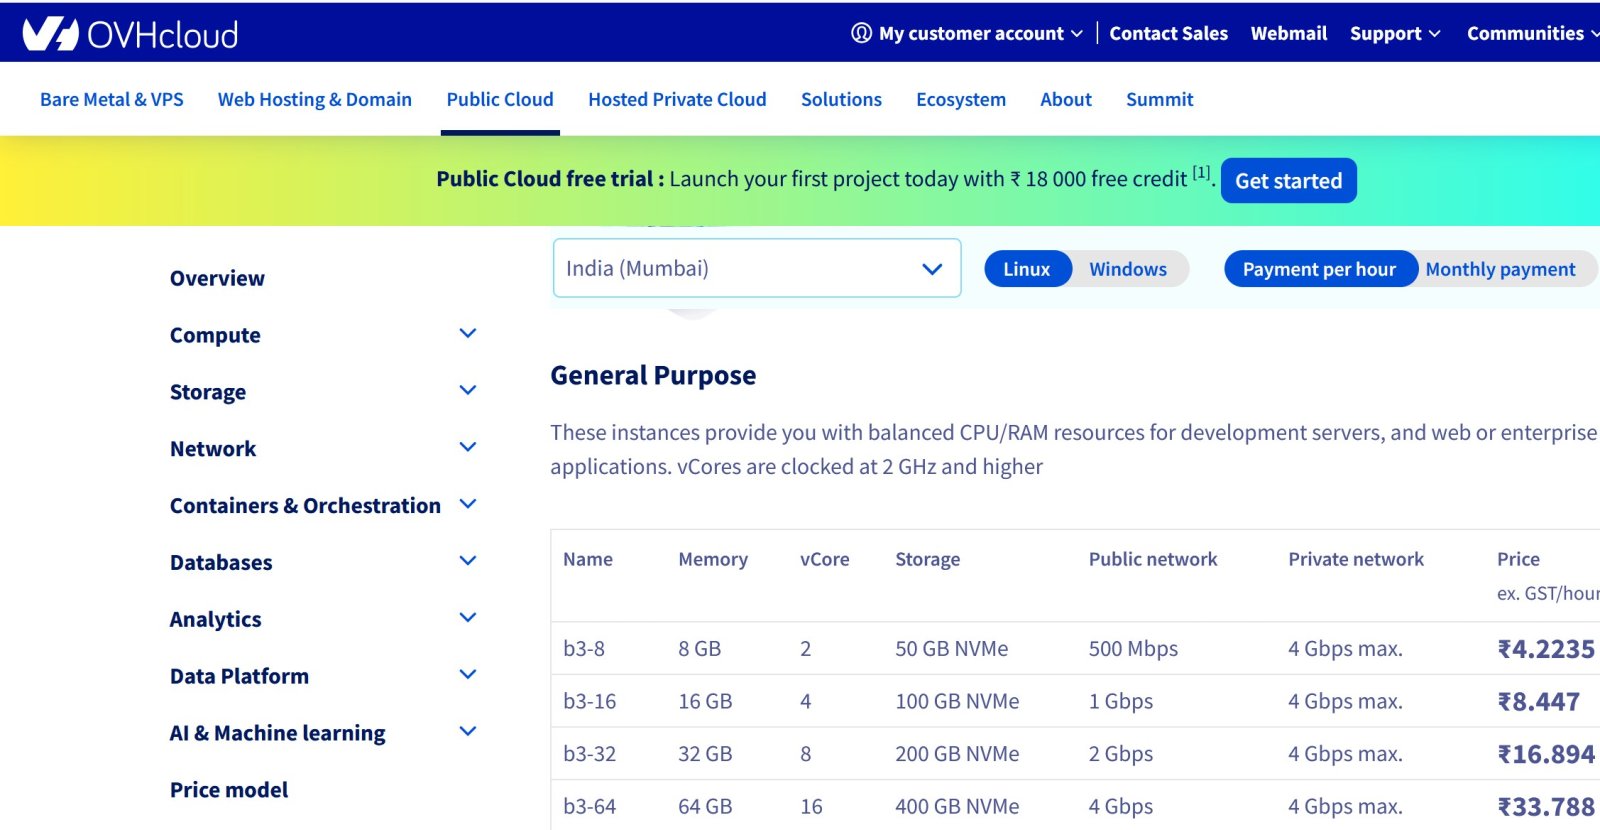The image size is (1600, 830).
Task: Open the Hosted Private Cloud tab
Action: point(677,99)
